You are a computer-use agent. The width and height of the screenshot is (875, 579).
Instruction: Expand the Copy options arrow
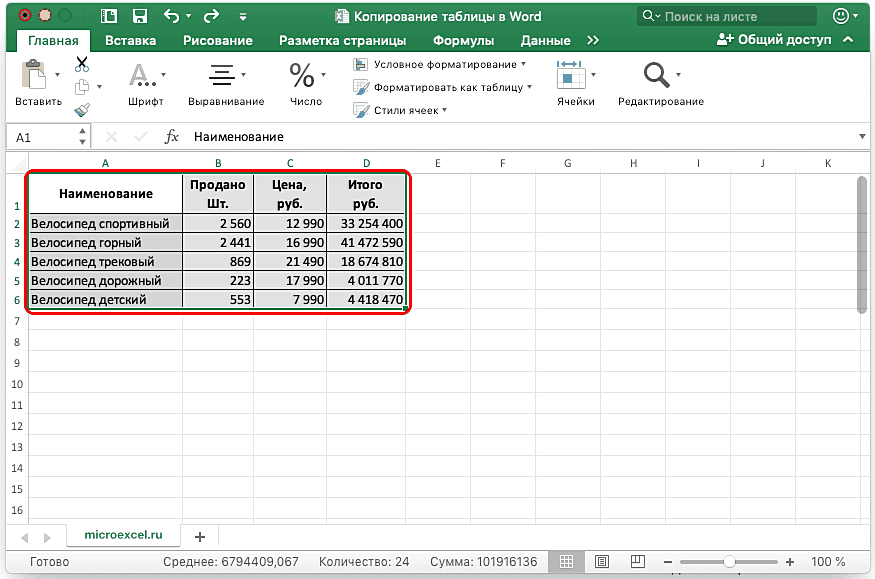coord(99,87)
